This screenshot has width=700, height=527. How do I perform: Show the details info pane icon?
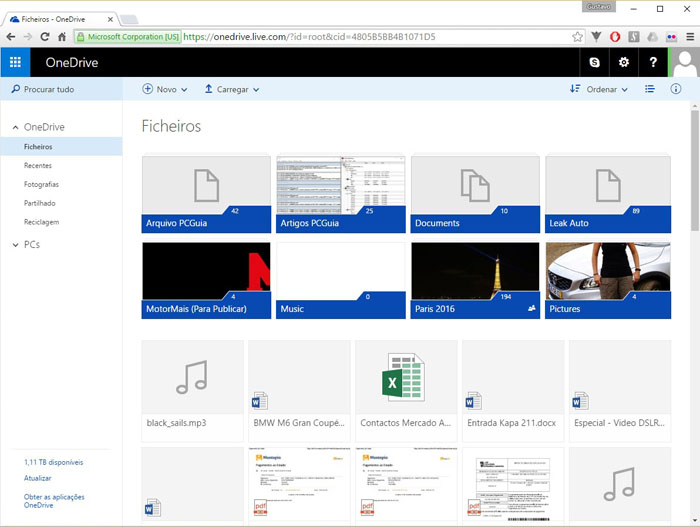tap(676, 89)
